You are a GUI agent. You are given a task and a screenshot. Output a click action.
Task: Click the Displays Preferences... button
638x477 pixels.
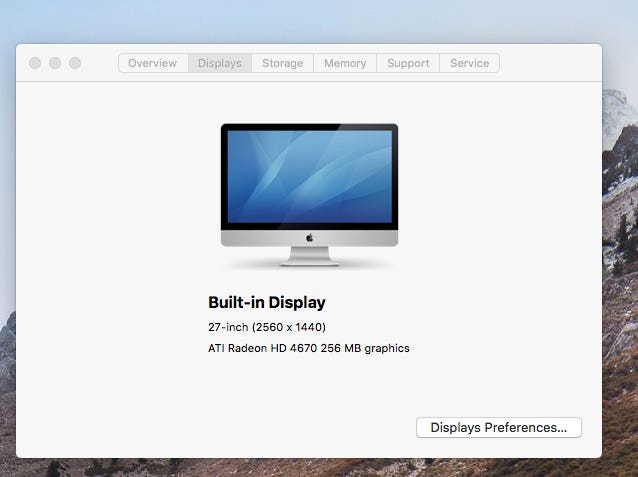pyautogui.click(x=499, y=427)
